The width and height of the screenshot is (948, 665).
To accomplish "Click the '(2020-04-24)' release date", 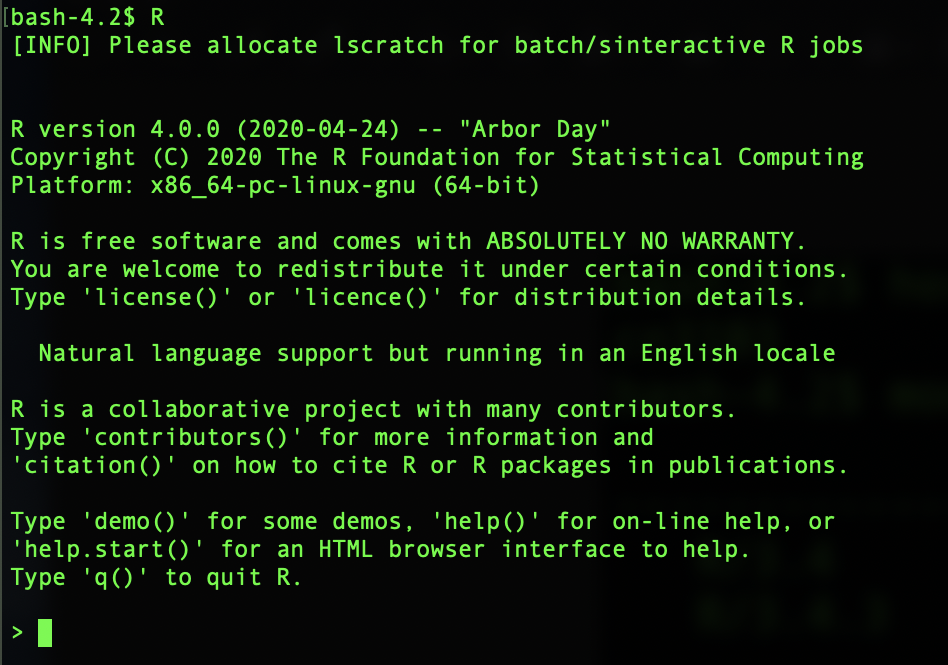I will 318,129.
